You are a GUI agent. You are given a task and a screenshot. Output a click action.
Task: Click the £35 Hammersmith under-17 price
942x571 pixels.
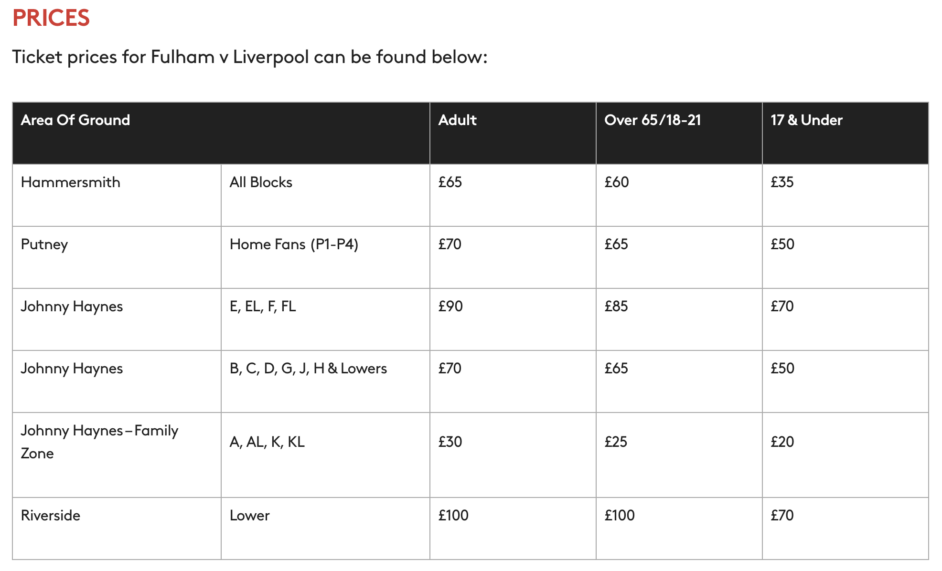pos(782,182)
